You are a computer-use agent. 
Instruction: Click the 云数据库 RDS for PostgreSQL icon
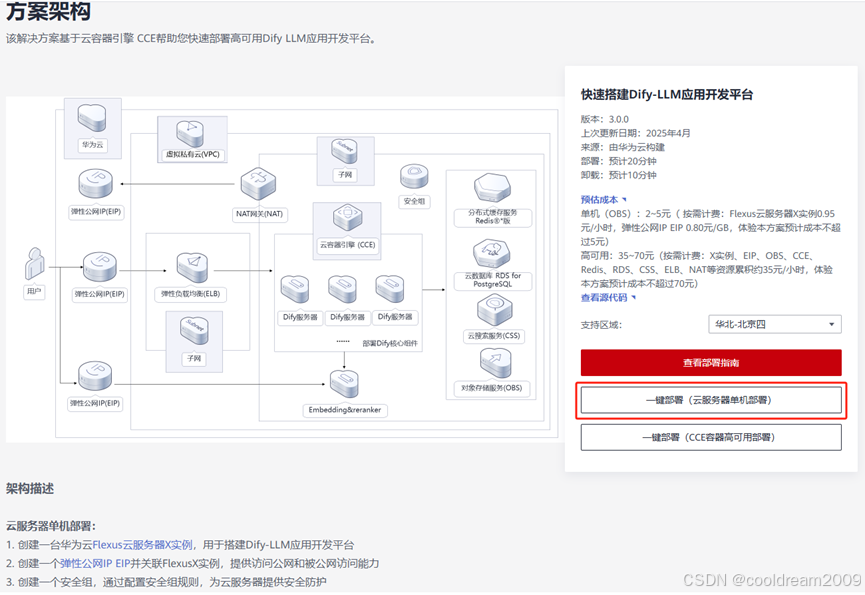coord(491,254)
